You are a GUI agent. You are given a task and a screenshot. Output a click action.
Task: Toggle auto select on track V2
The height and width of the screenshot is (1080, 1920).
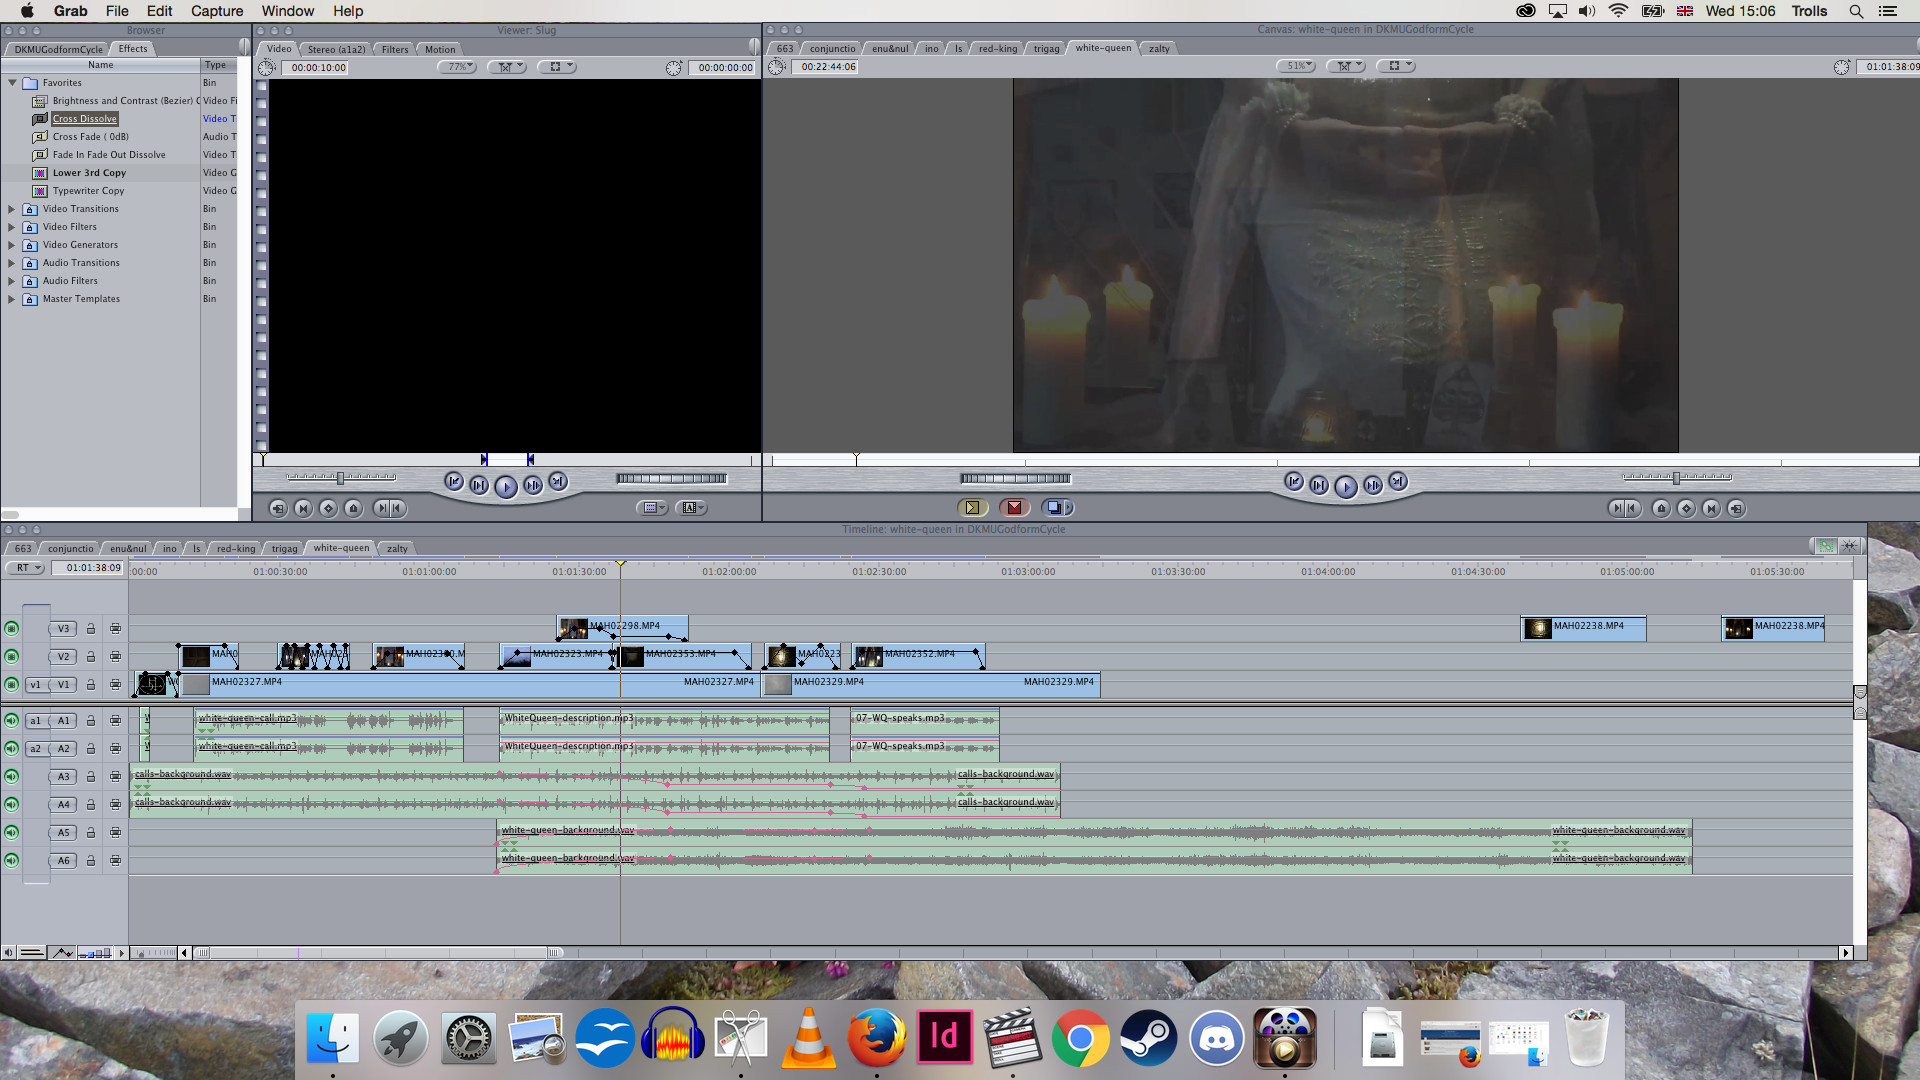pyautogui.click(x=115, y=657)
